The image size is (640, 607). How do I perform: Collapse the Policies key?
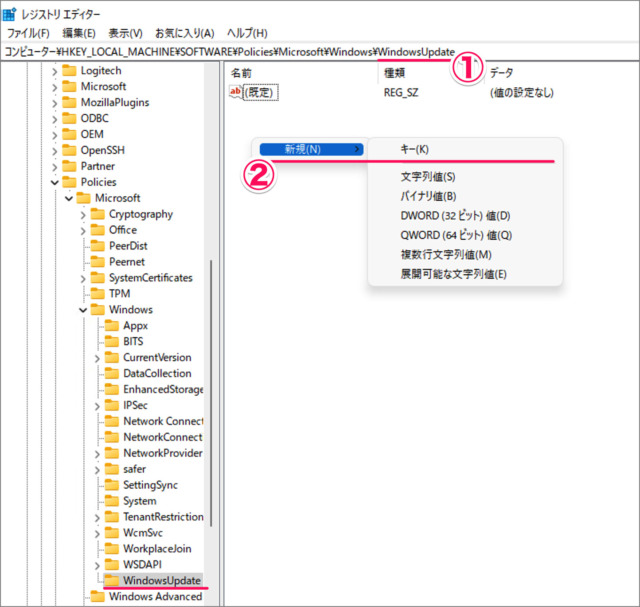[55, 182]
